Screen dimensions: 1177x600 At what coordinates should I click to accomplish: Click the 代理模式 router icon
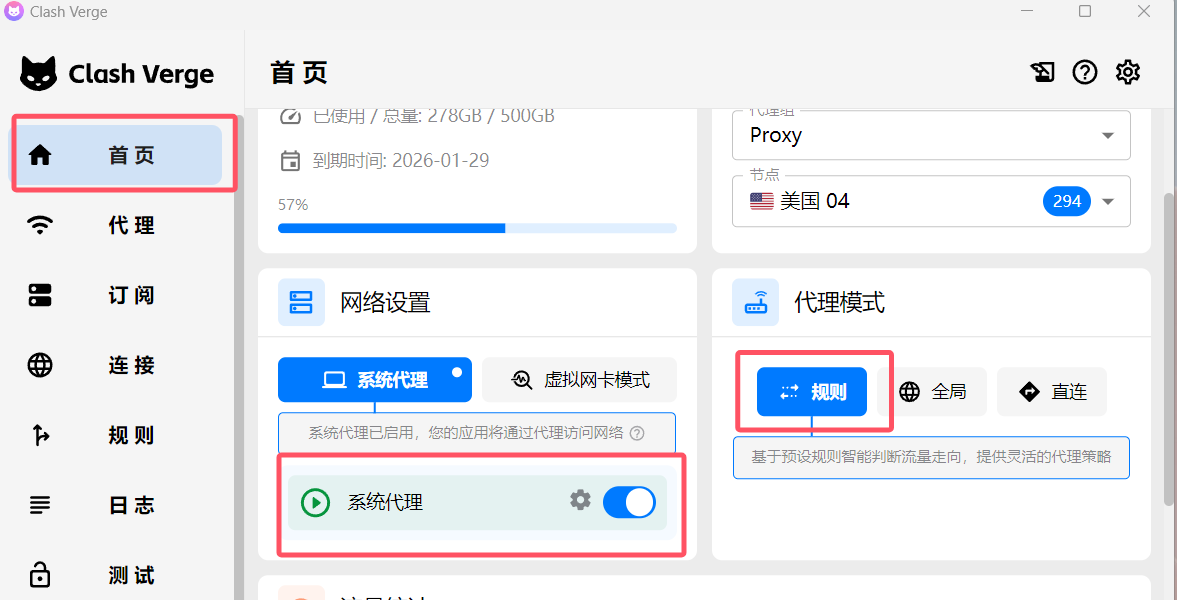pyautogui.click(x=755, y=302)
